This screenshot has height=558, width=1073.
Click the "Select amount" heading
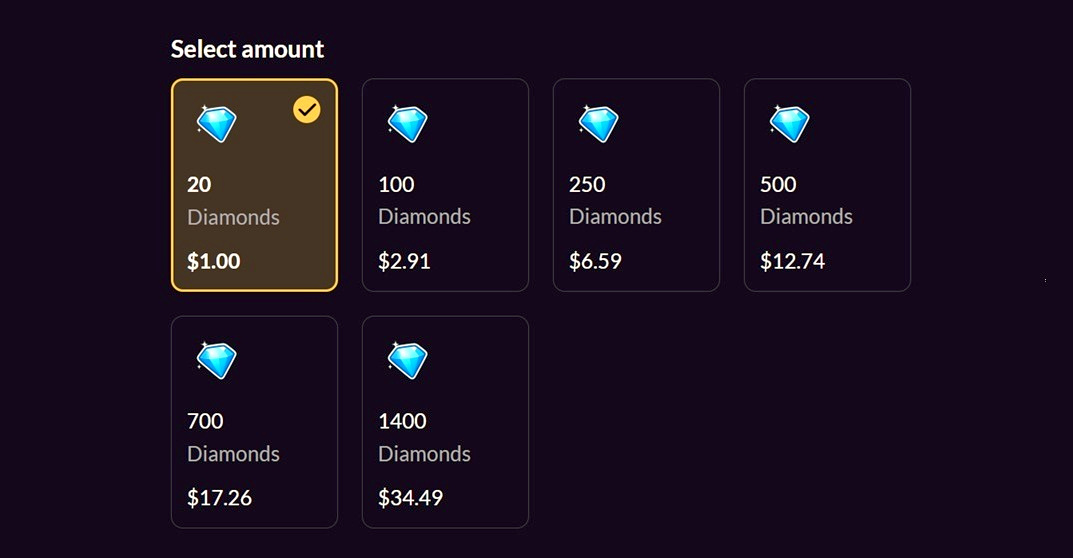pyautogui.click(x=247, y=49)
